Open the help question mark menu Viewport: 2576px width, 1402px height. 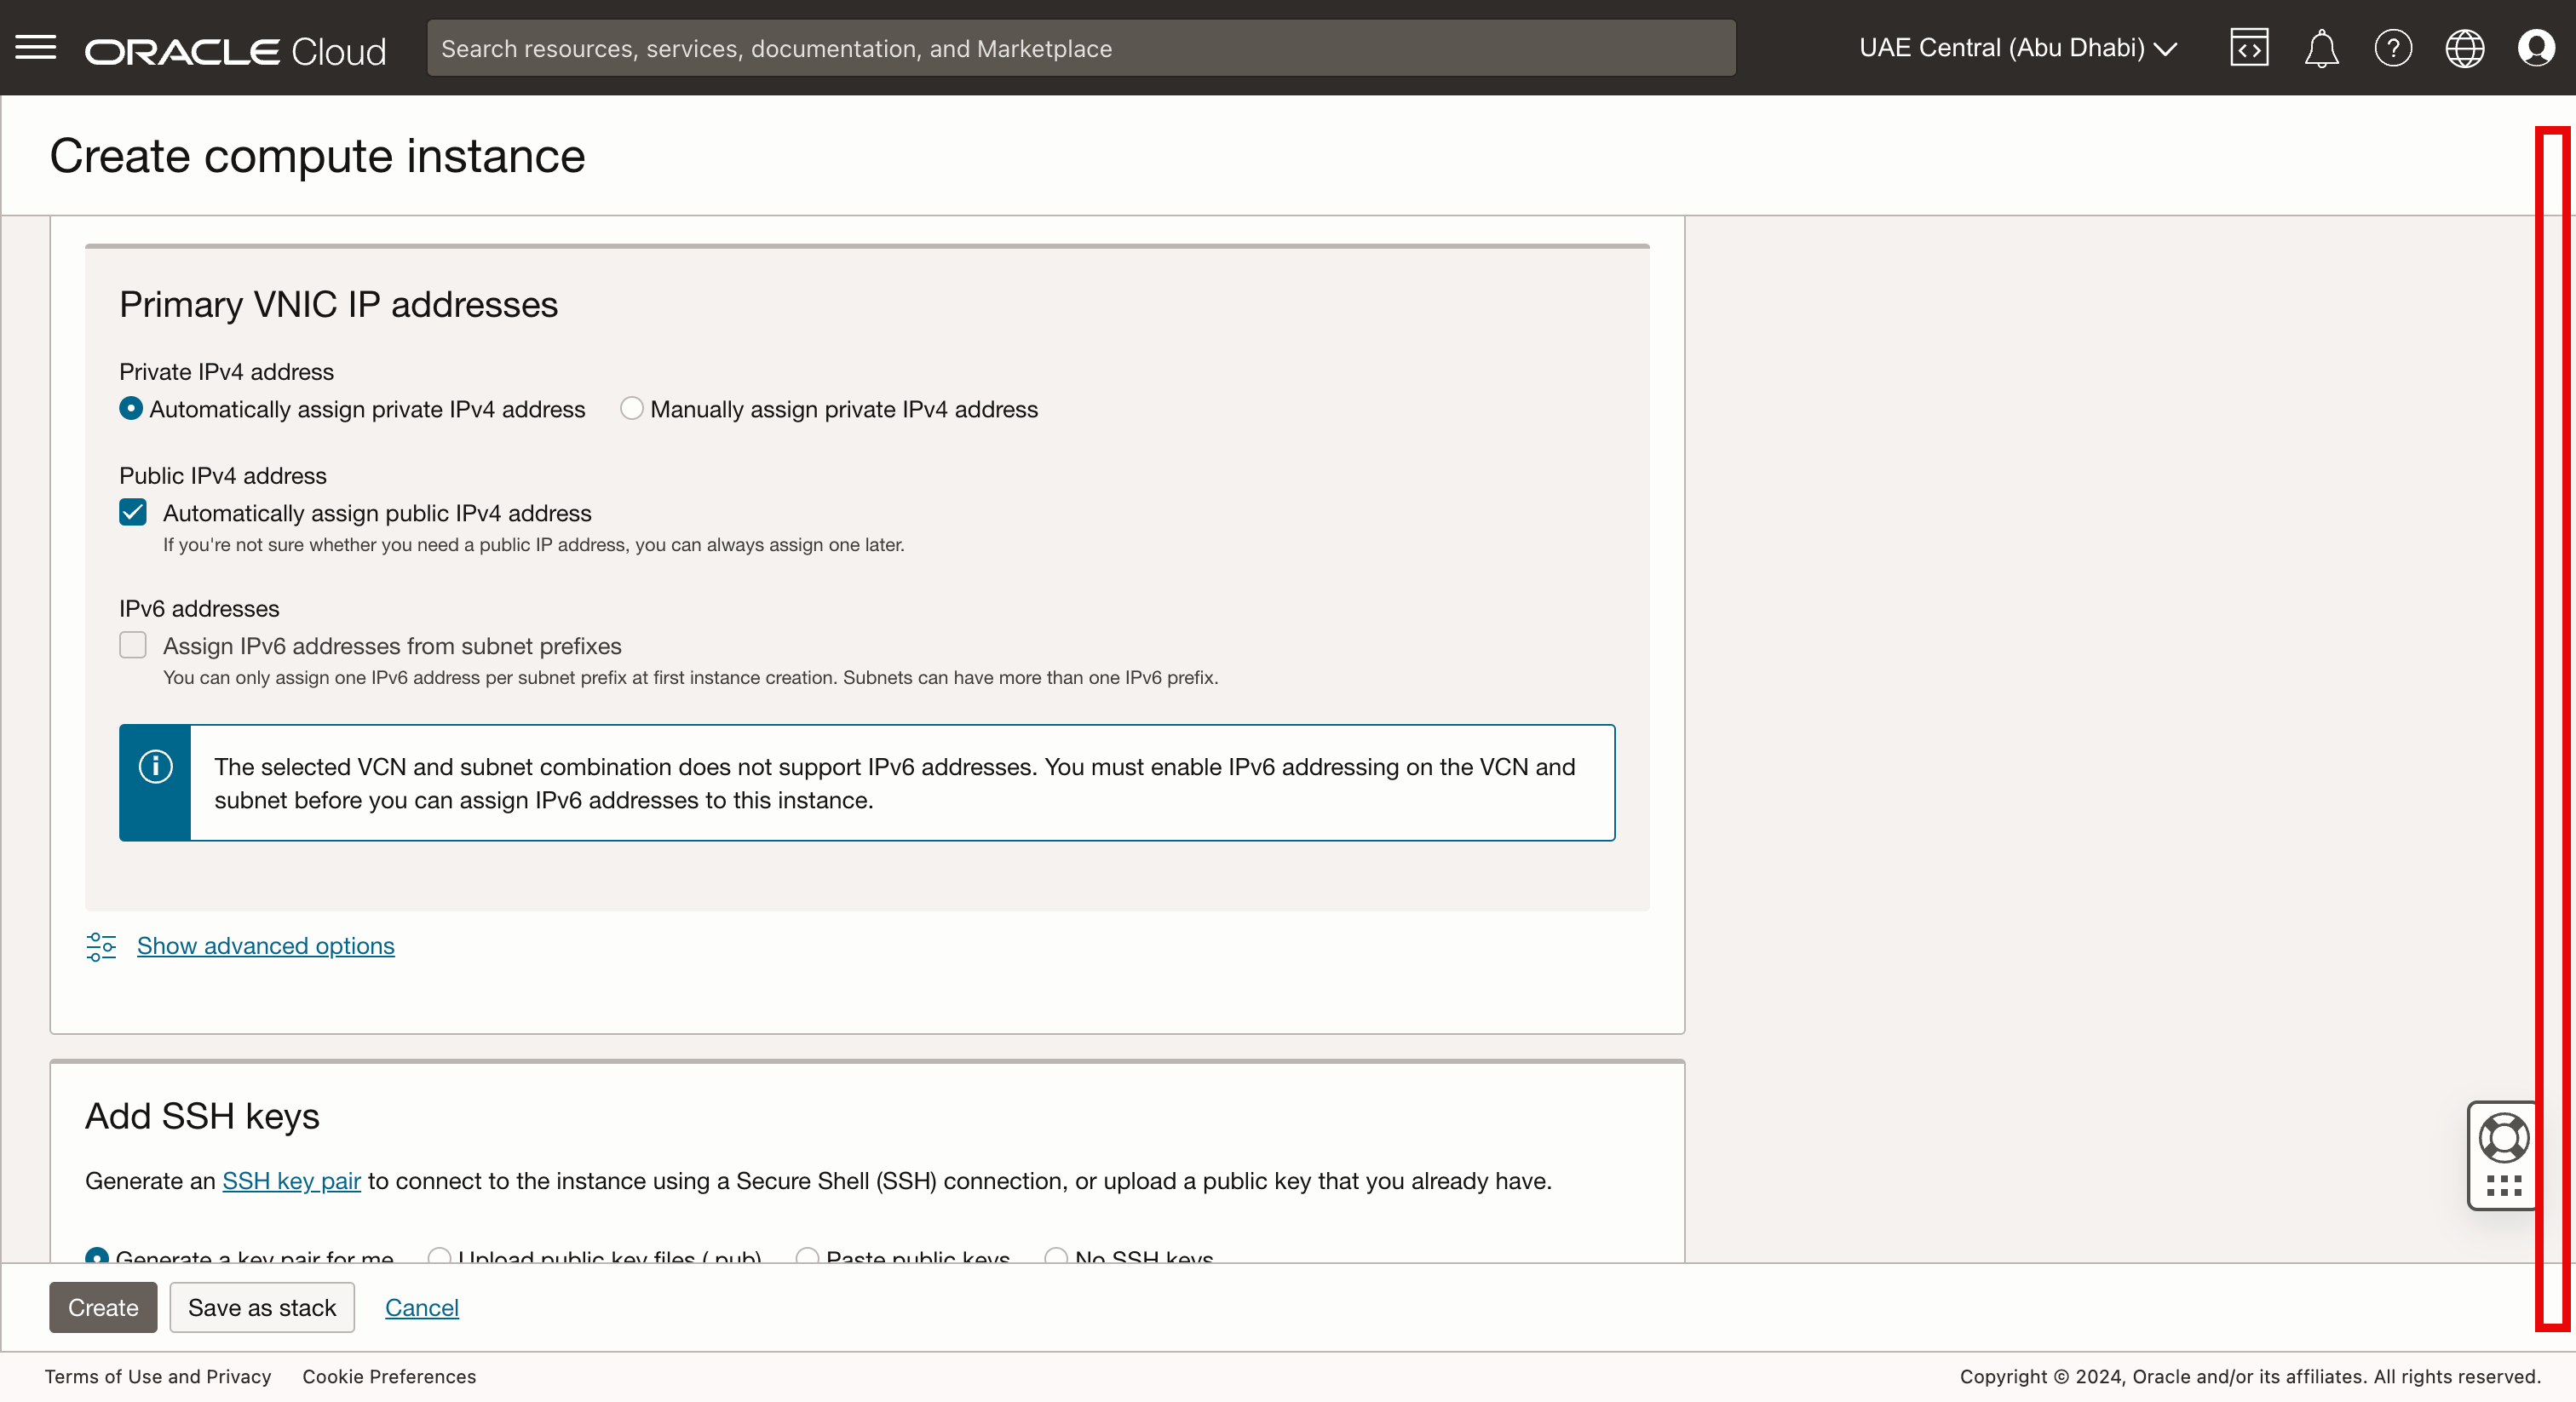click(x=2393, y=48)
